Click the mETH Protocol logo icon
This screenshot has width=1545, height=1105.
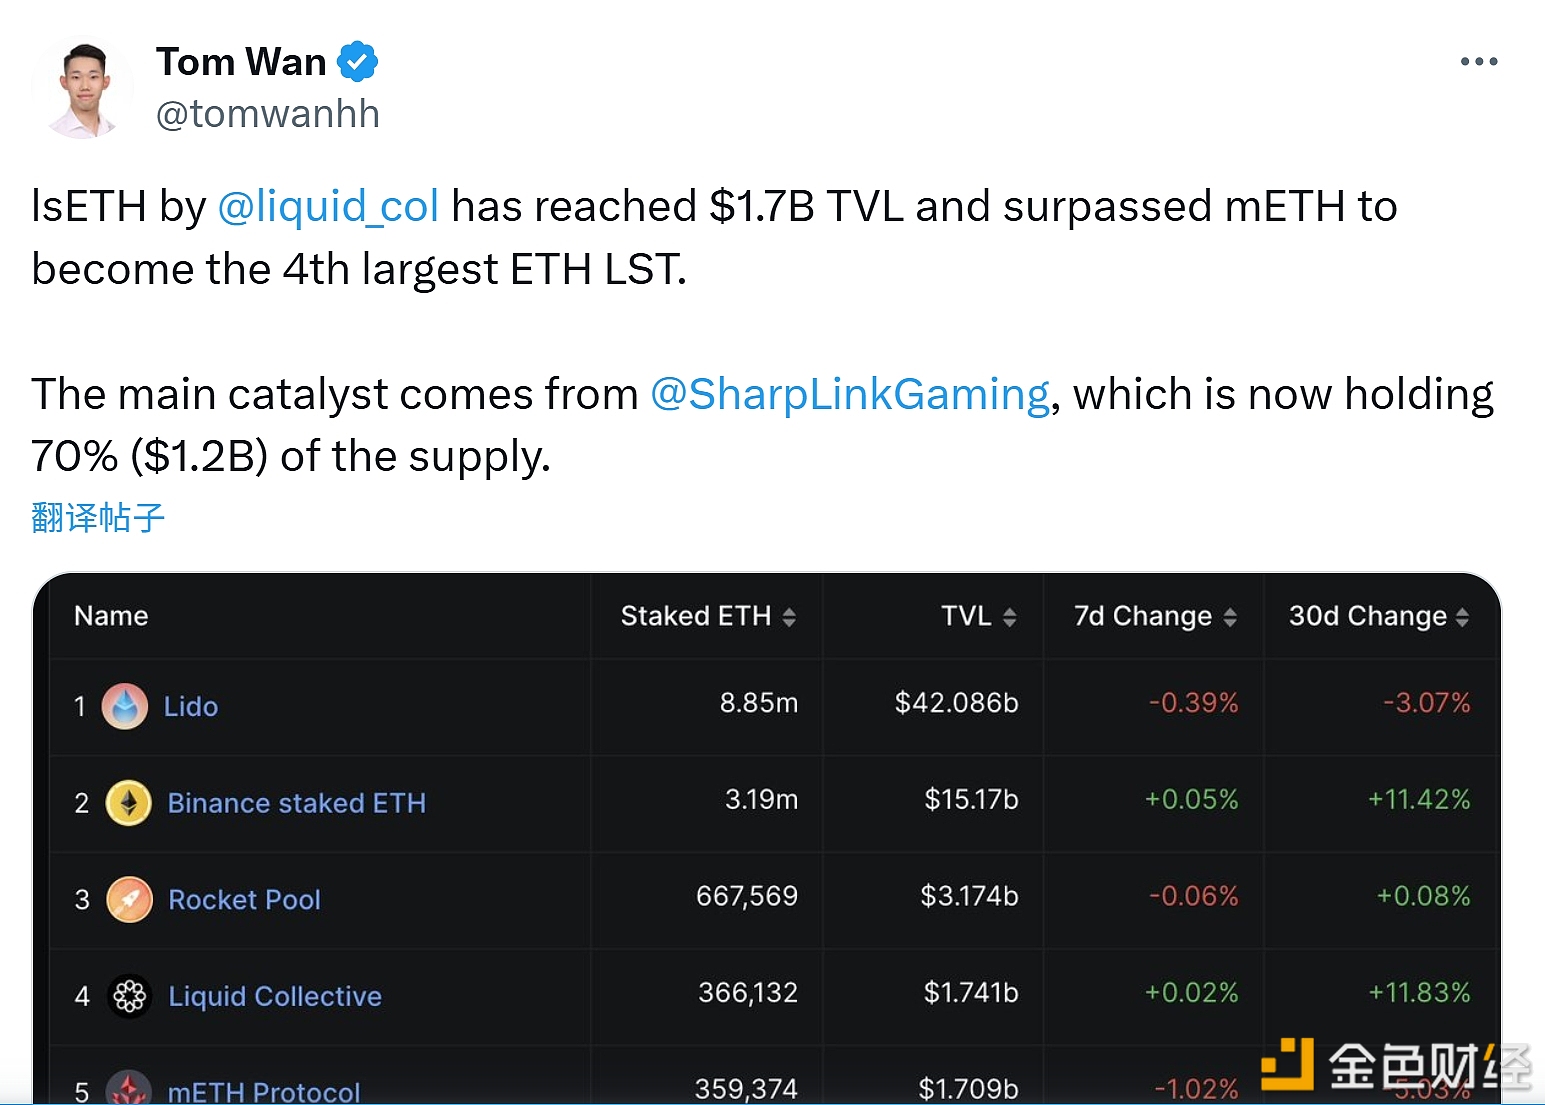129,1088
